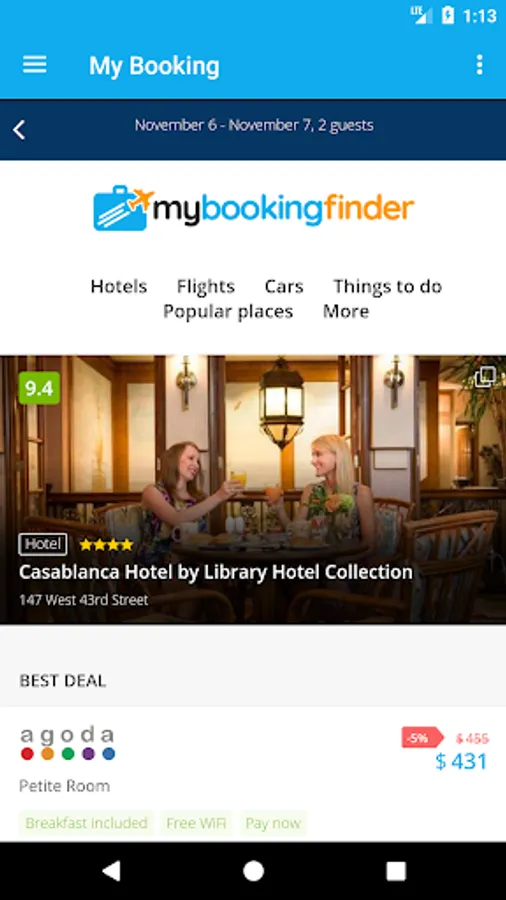Open the Hotels tab
The height and width of the screenshot is (900, 506).
(x=119, y=286)
